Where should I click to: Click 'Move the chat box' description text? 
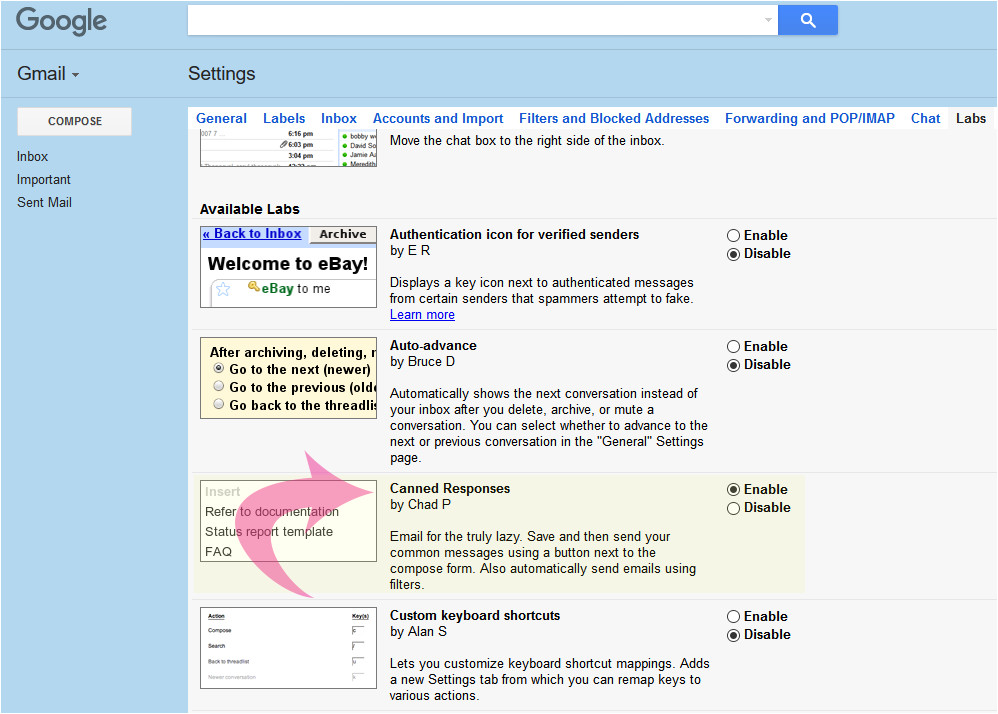coord(527,141)
